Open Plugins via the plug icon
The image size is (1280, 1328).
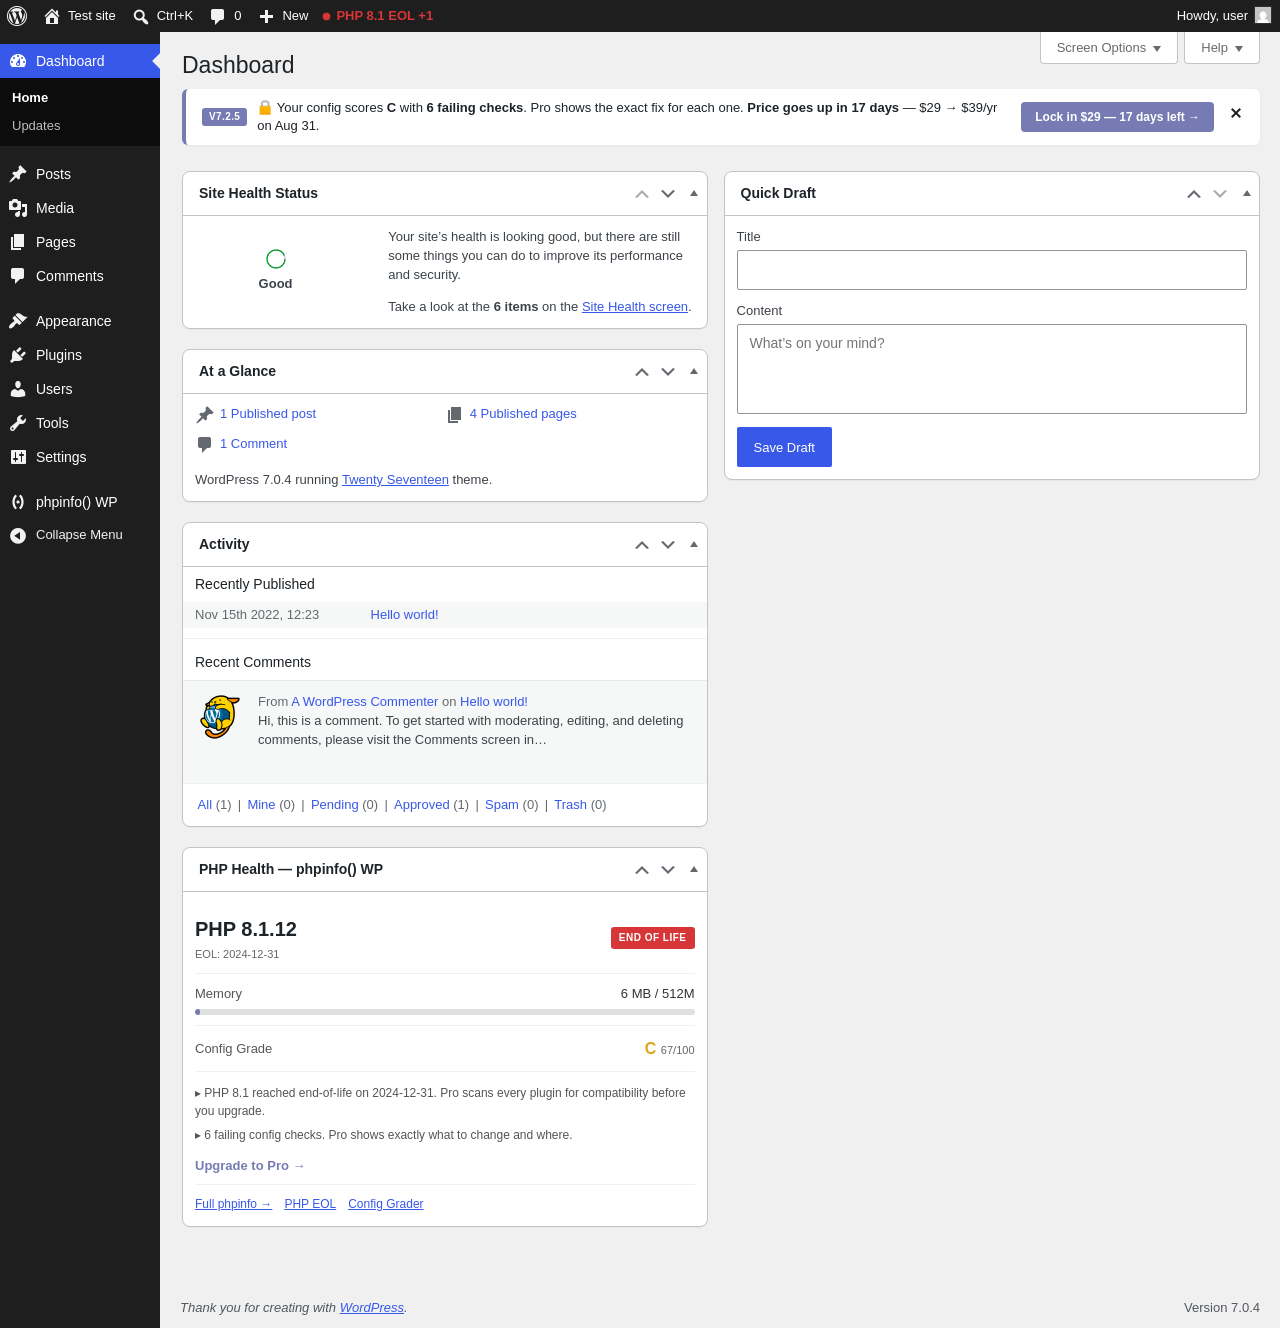[18, 355]
